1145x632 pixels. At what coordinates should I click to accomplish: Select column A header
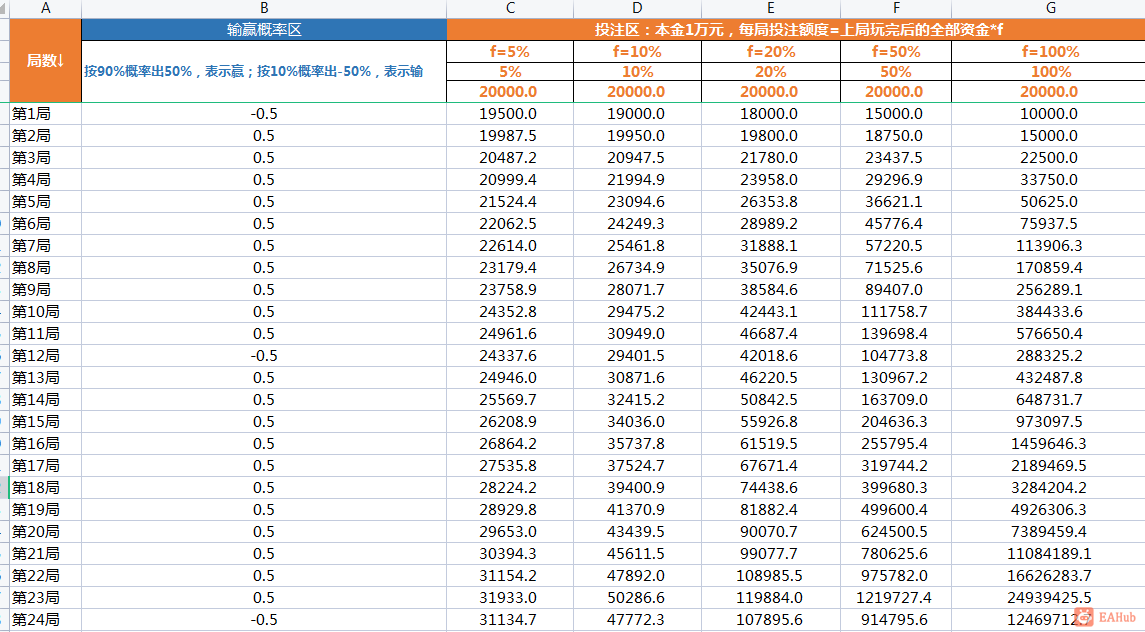pyautogui.click(x=45, y=8)
